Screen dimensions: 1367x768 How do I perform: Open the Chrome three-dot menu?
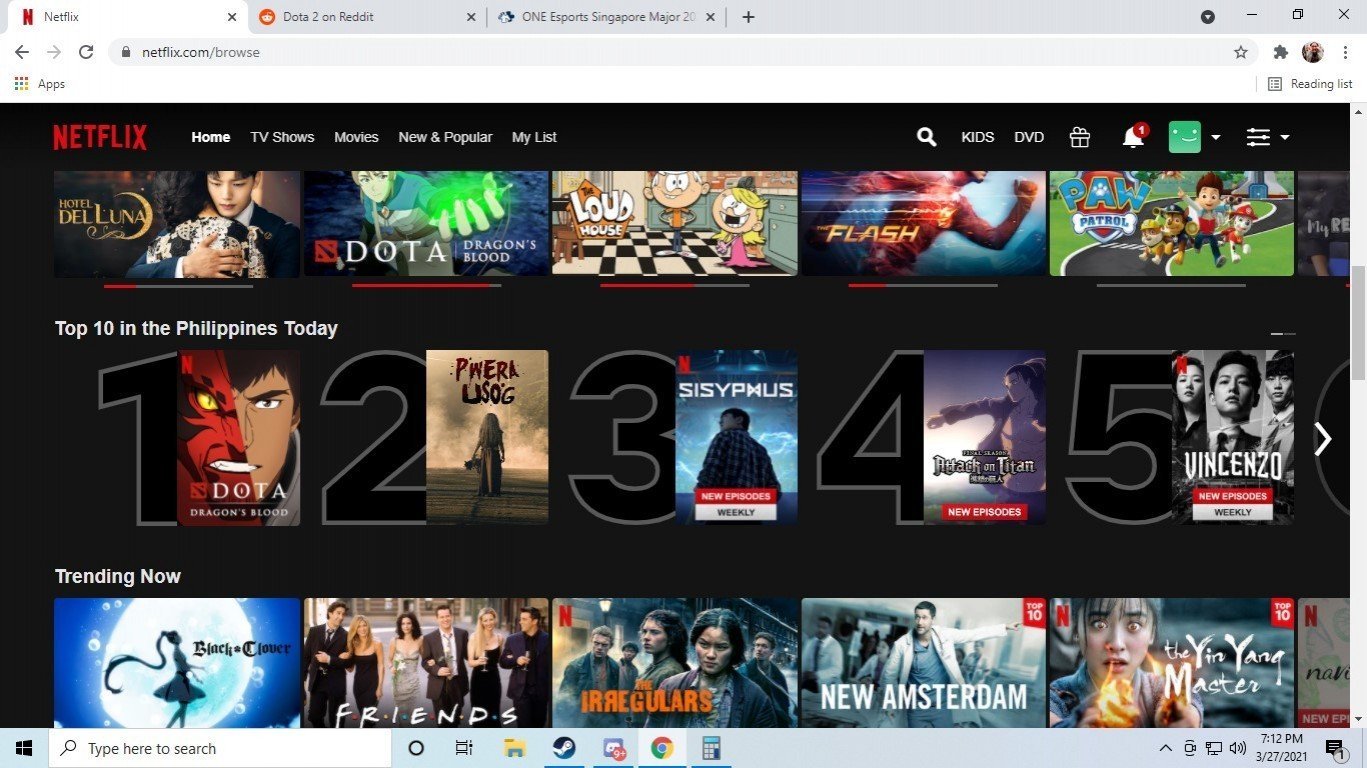pos(1345,52)
